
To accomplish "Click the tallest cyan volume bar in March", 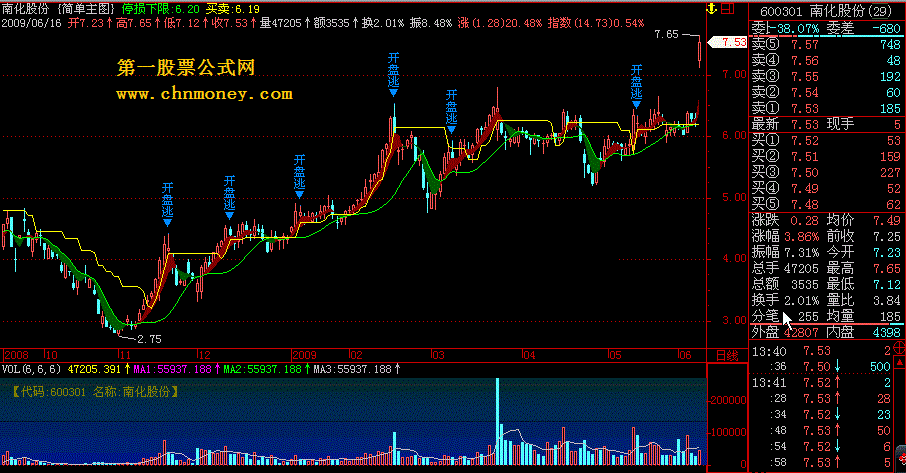I will pos(497,422).
